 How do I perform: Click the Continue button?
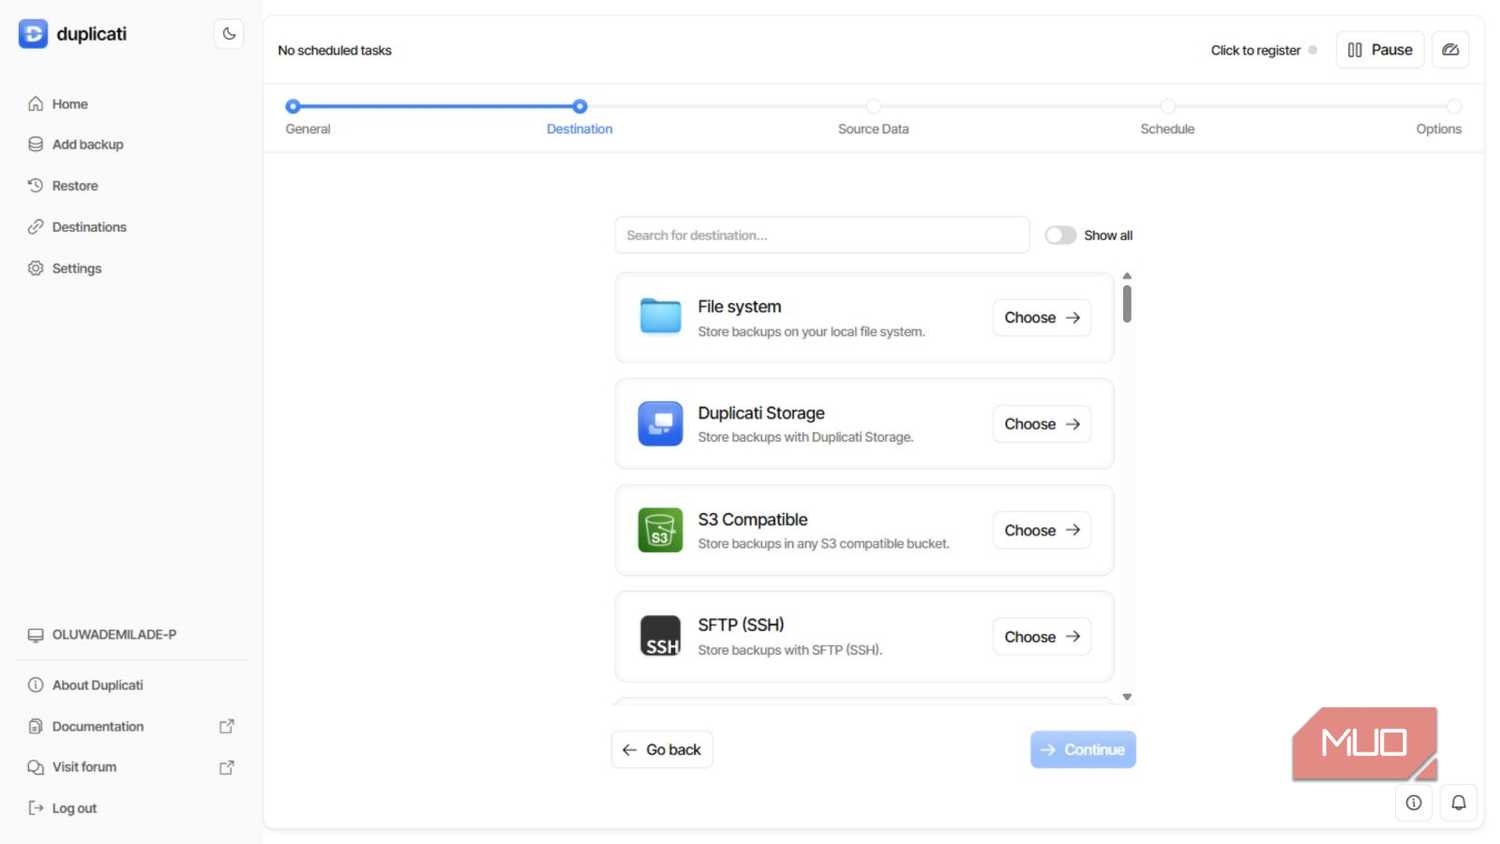tap(1083, 750)
